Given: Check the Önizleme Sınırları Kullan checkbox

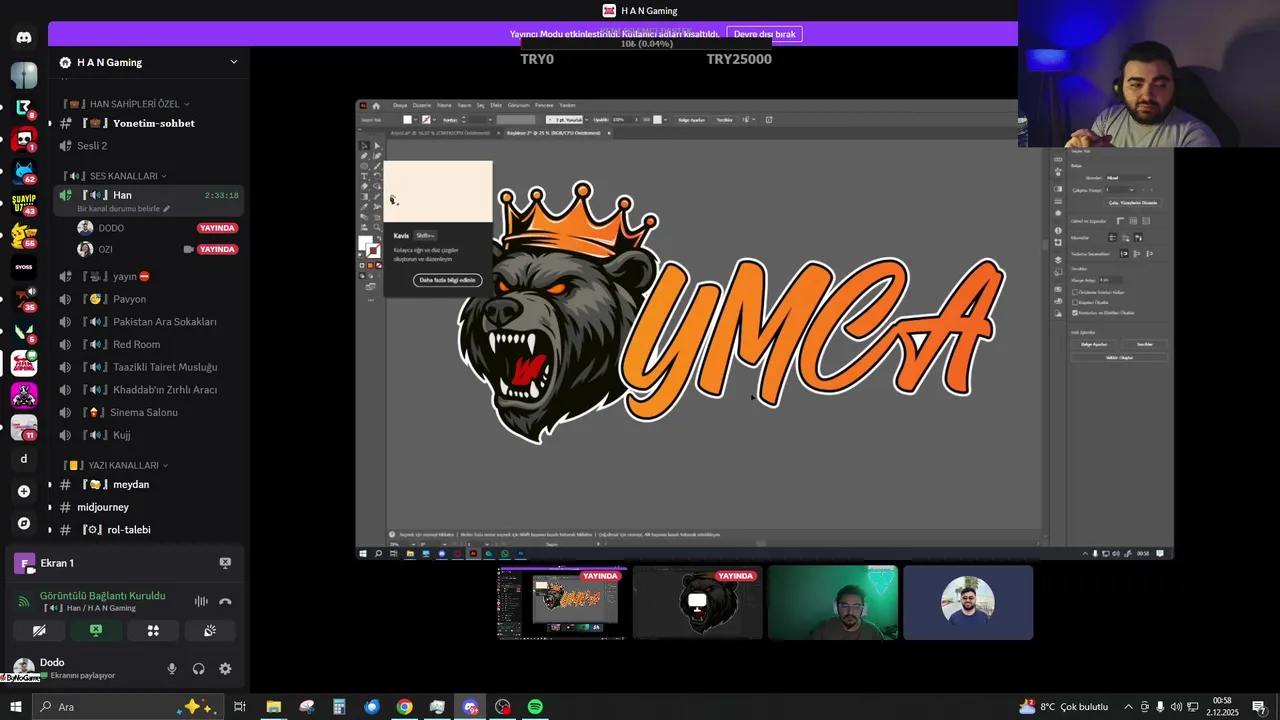Looking at the screenshot, I should [1075, 292].
